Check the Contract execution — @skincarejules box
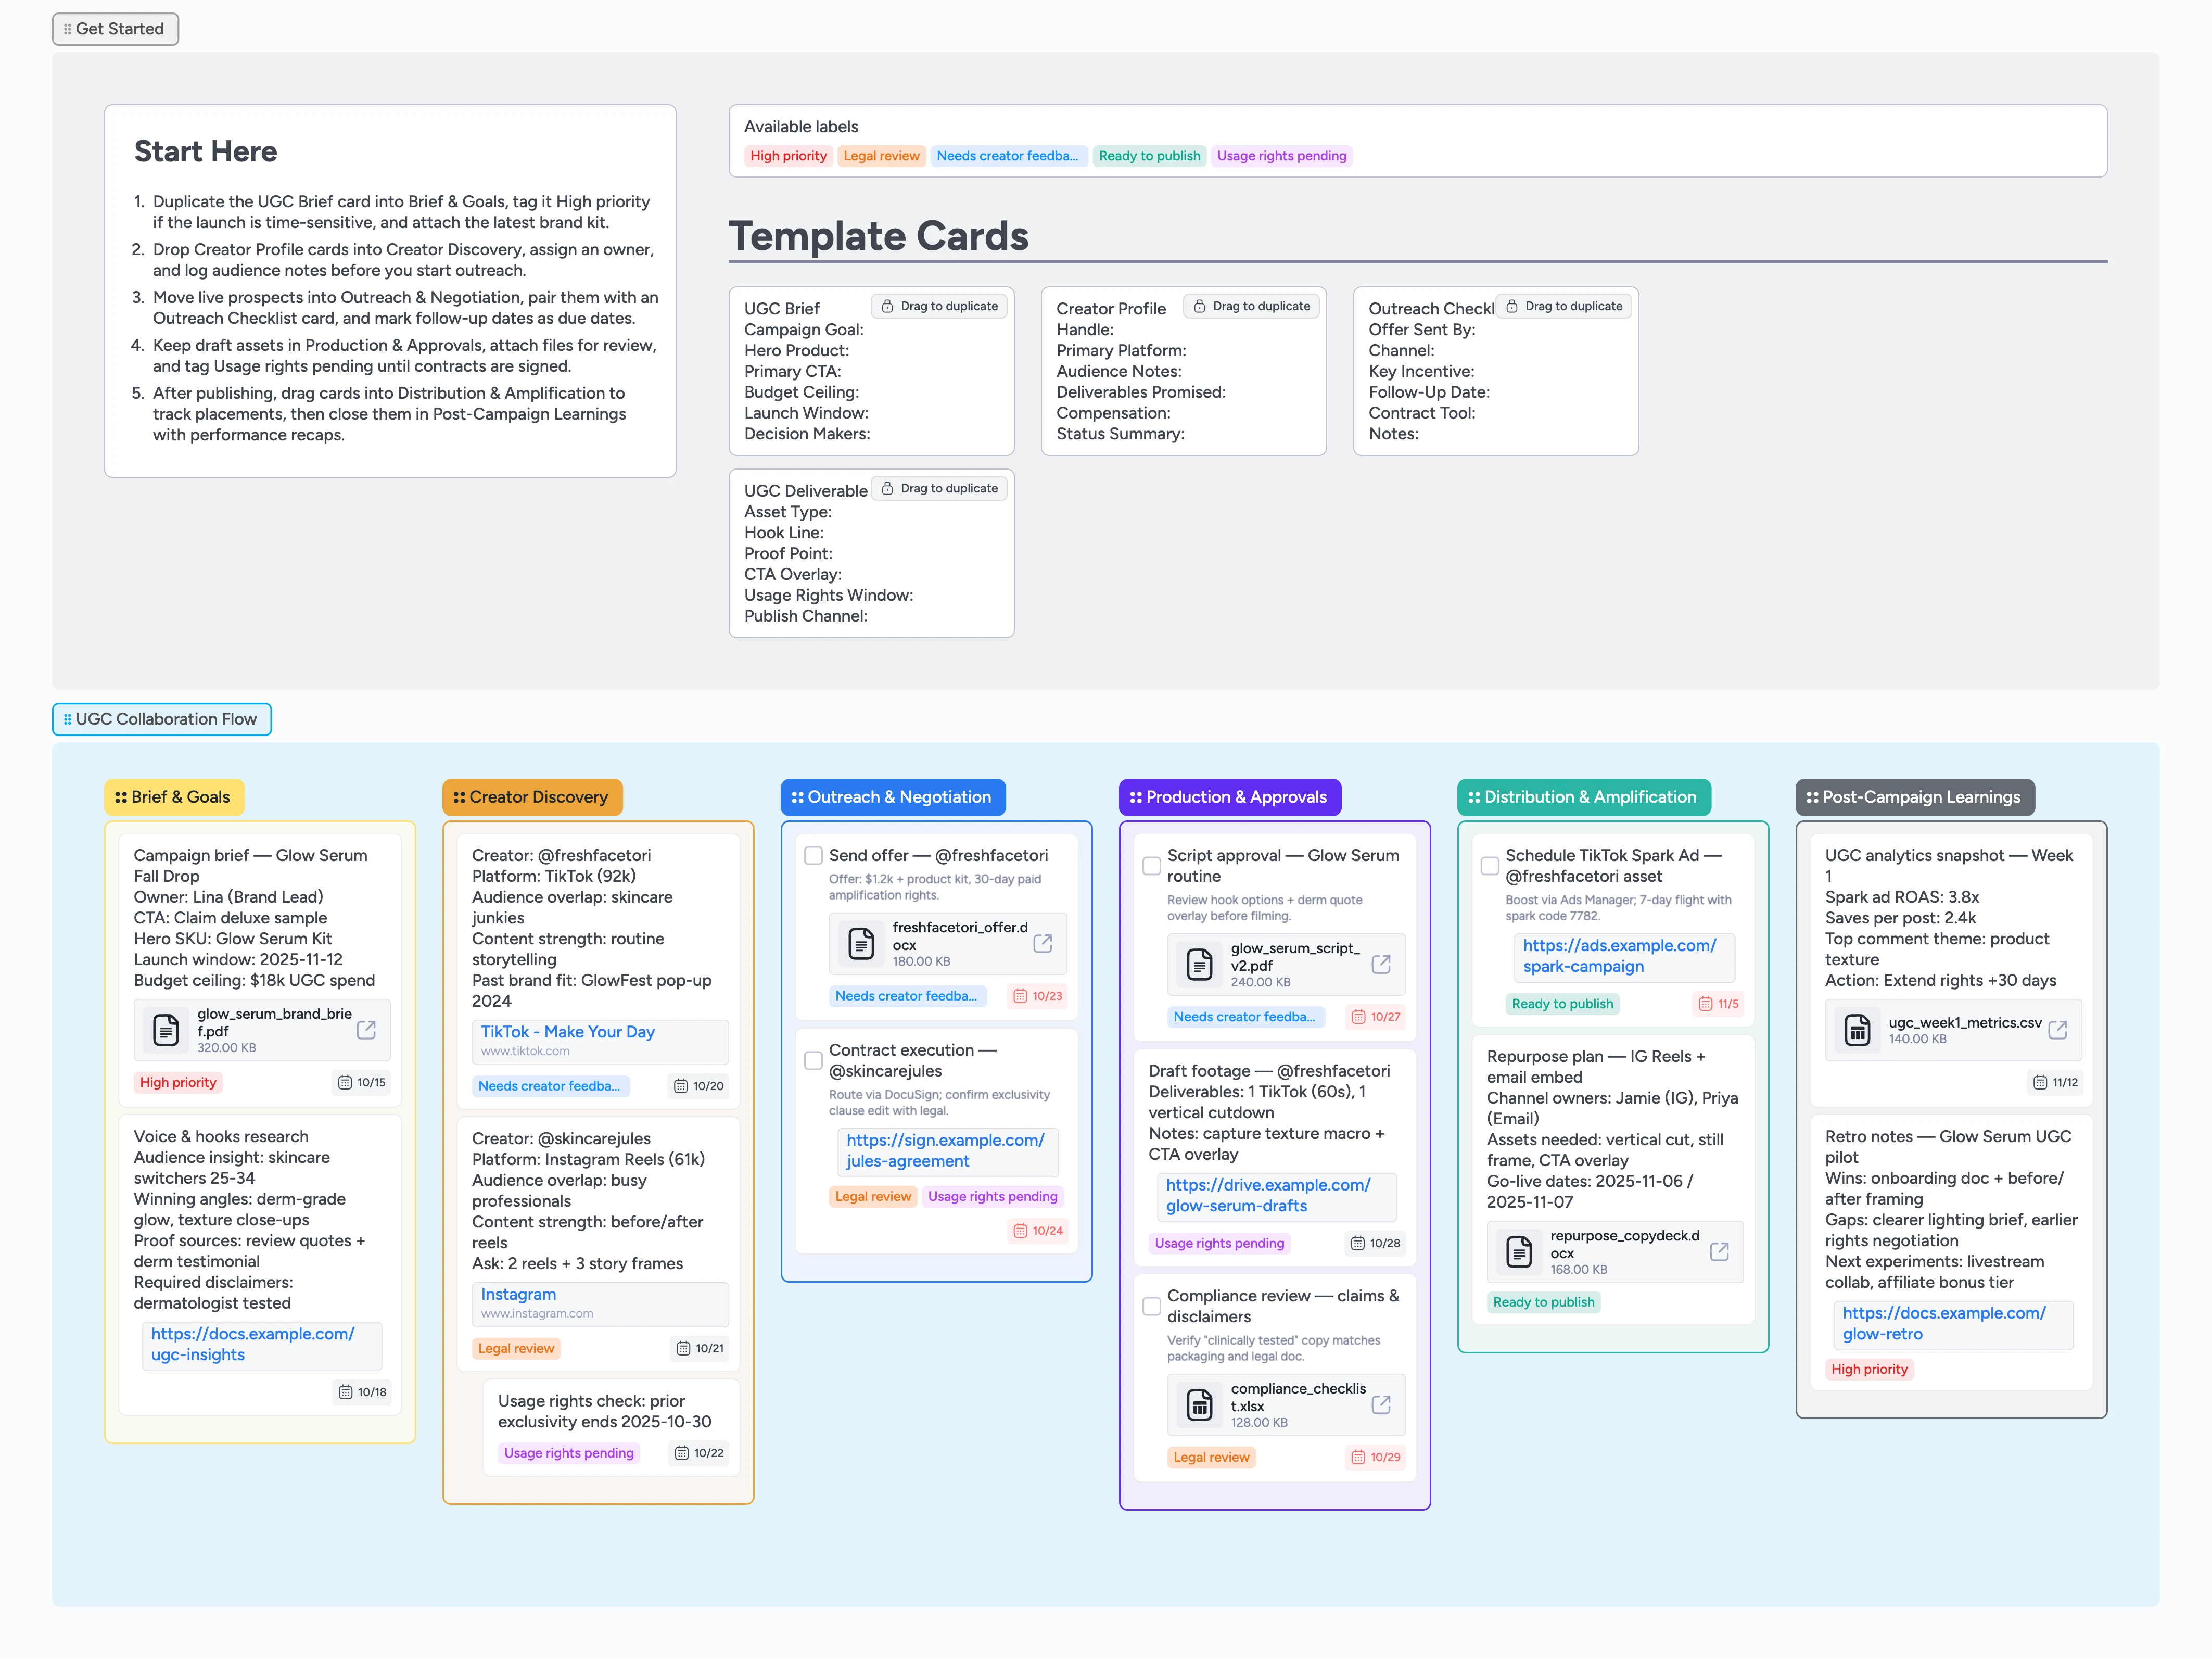The width and height of the screenshot is (2212, 1659). (813, 1060)
